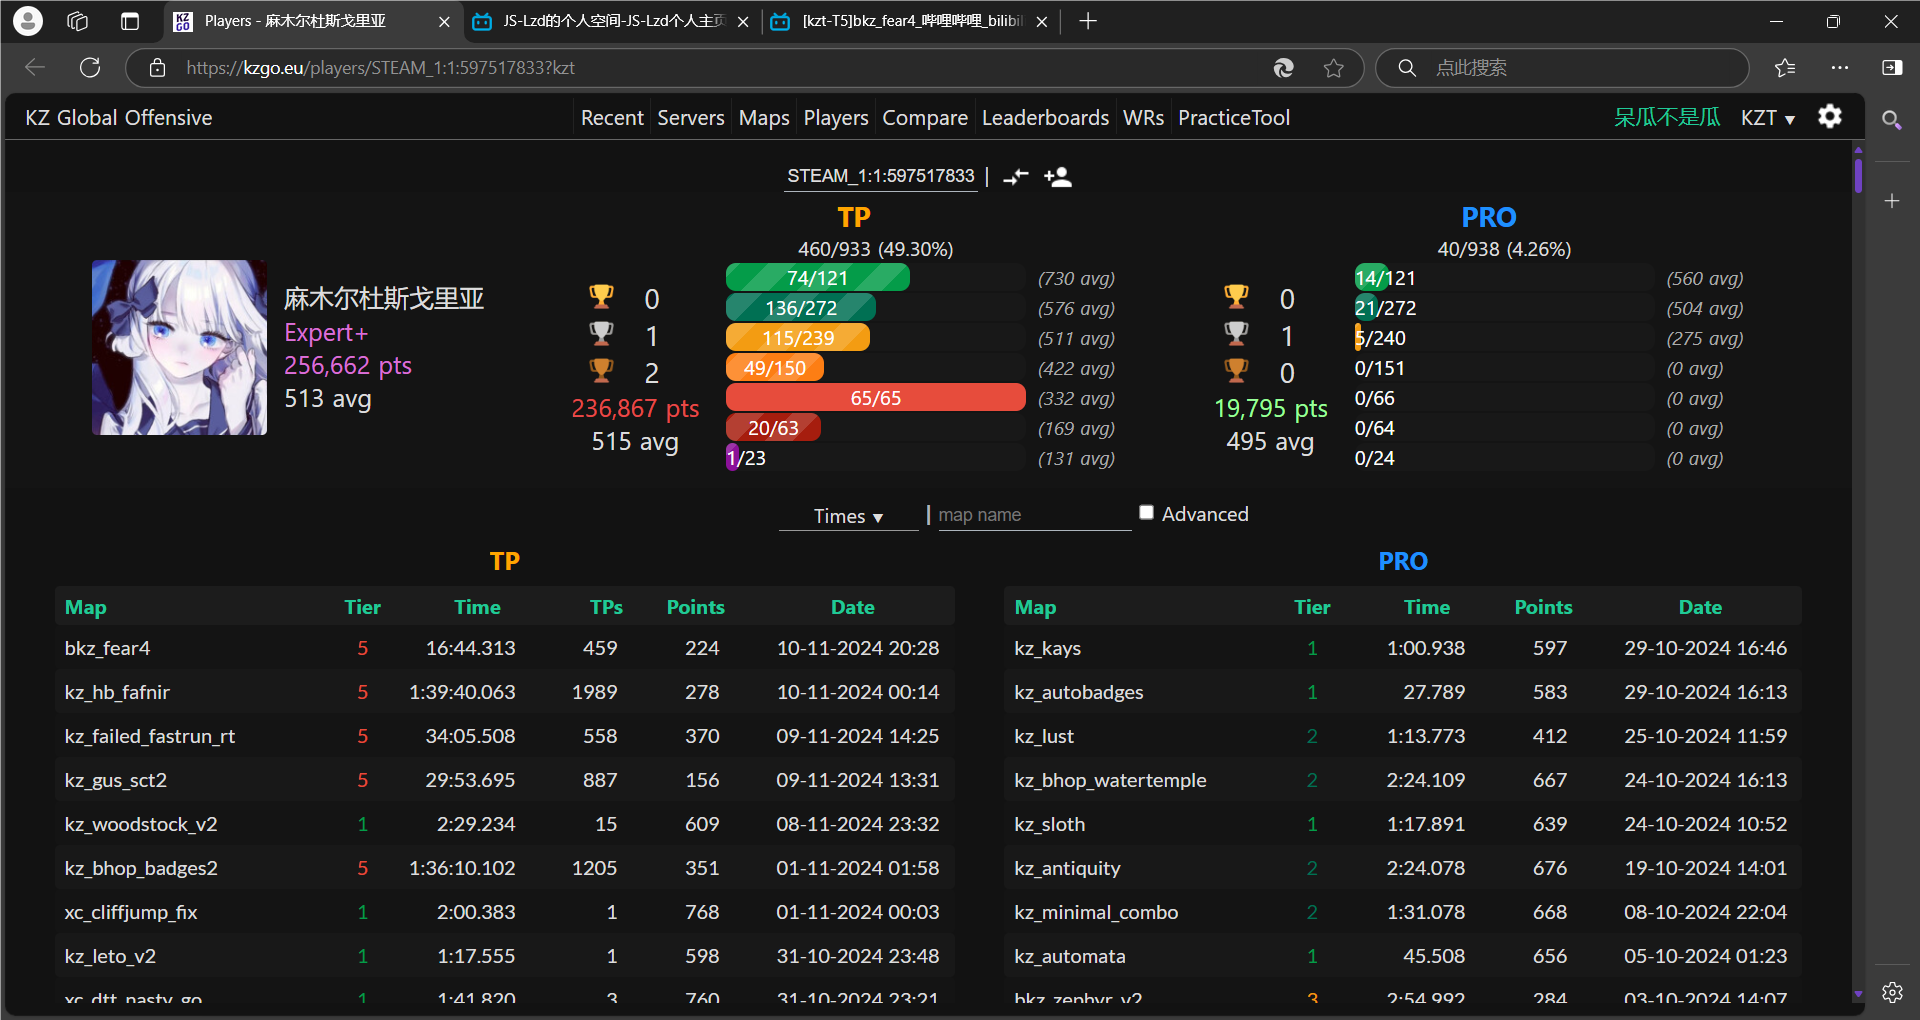Screen dimensions: 1920x1020
Task: Open the KZT mode dropdown
Action: click(1768, 118)
